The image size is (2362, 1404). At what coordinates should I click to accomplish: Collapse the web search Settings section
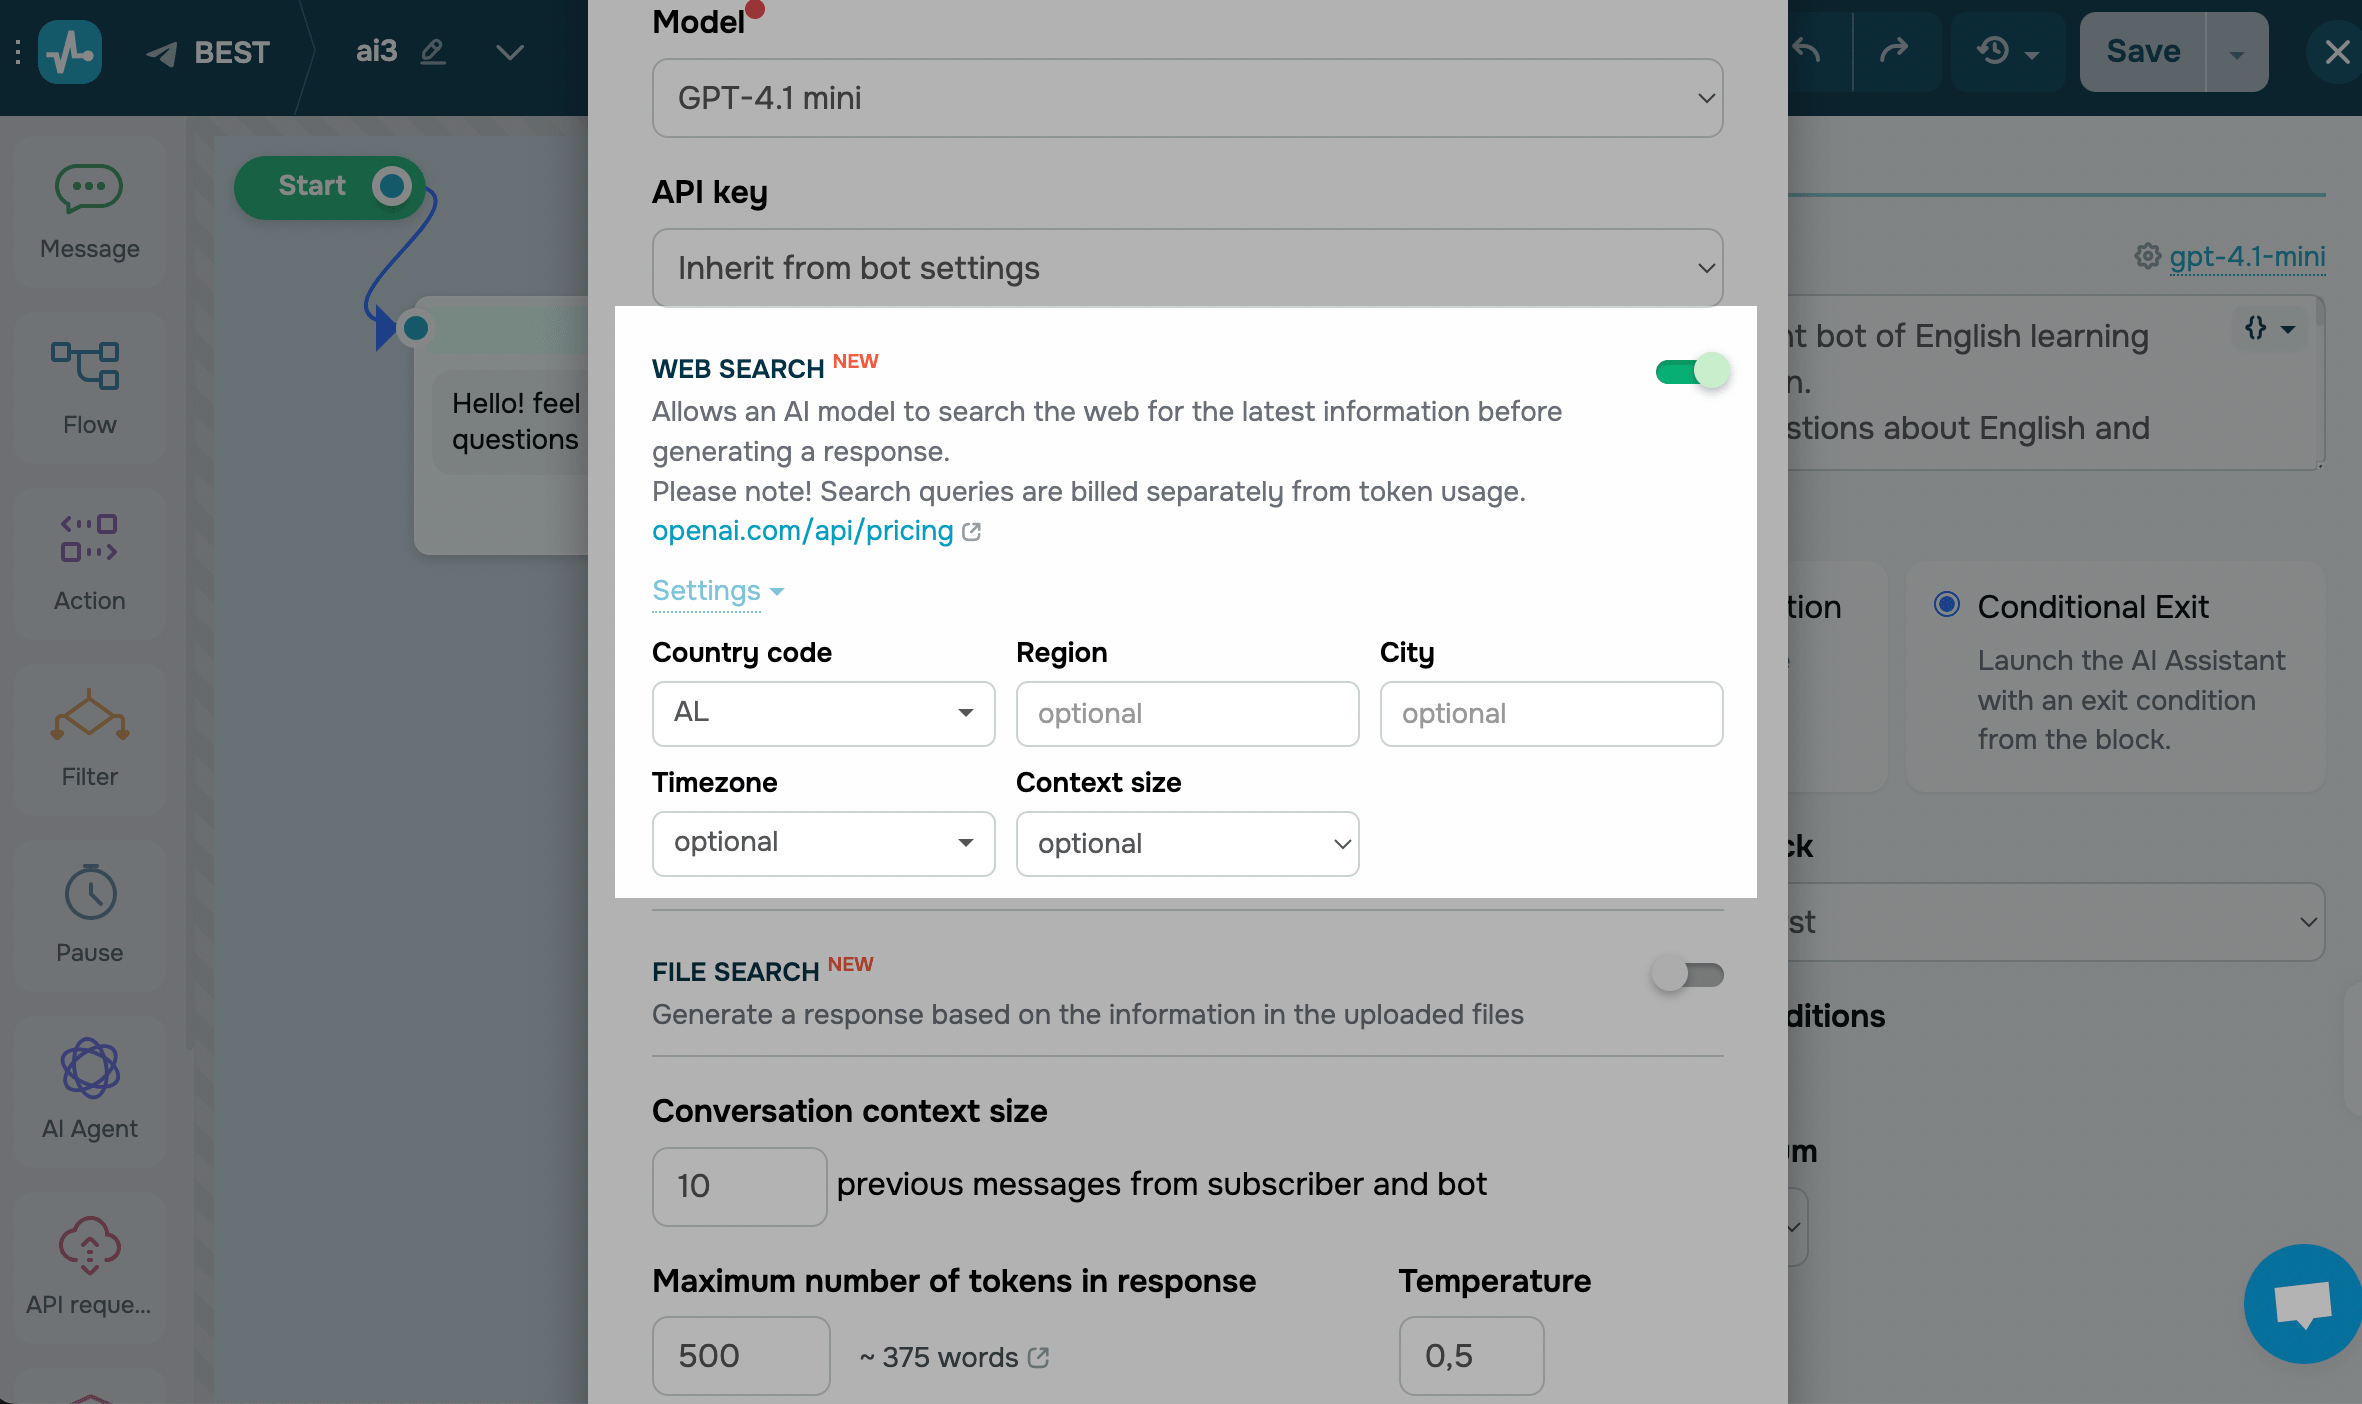[x=717, y=591]
